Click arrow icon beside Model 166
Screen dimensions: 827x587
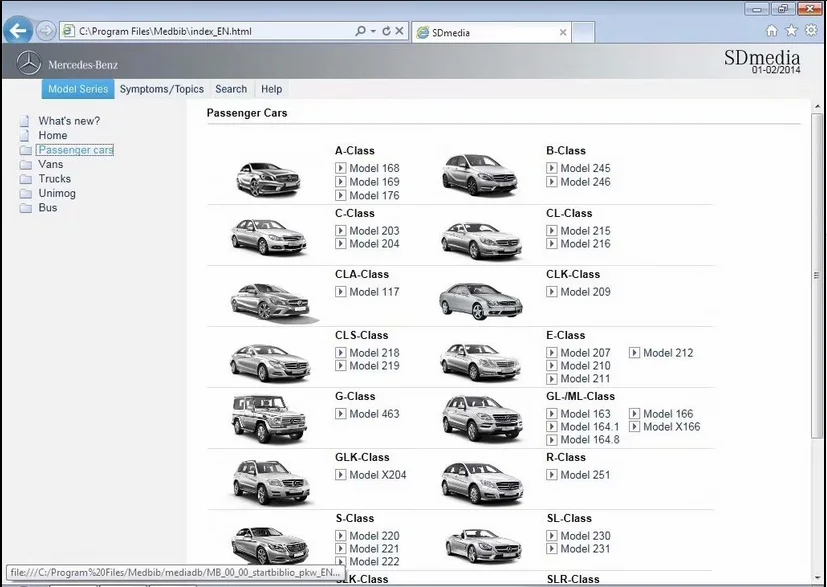(634, 413)
